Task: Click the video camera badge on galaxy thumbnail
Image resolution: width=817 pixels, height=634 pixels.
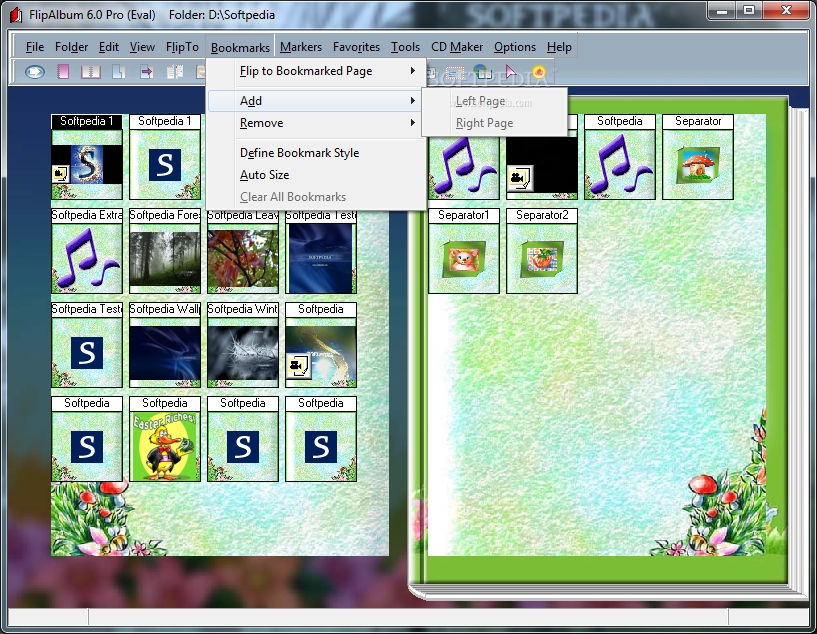Action: click(298, 366)
